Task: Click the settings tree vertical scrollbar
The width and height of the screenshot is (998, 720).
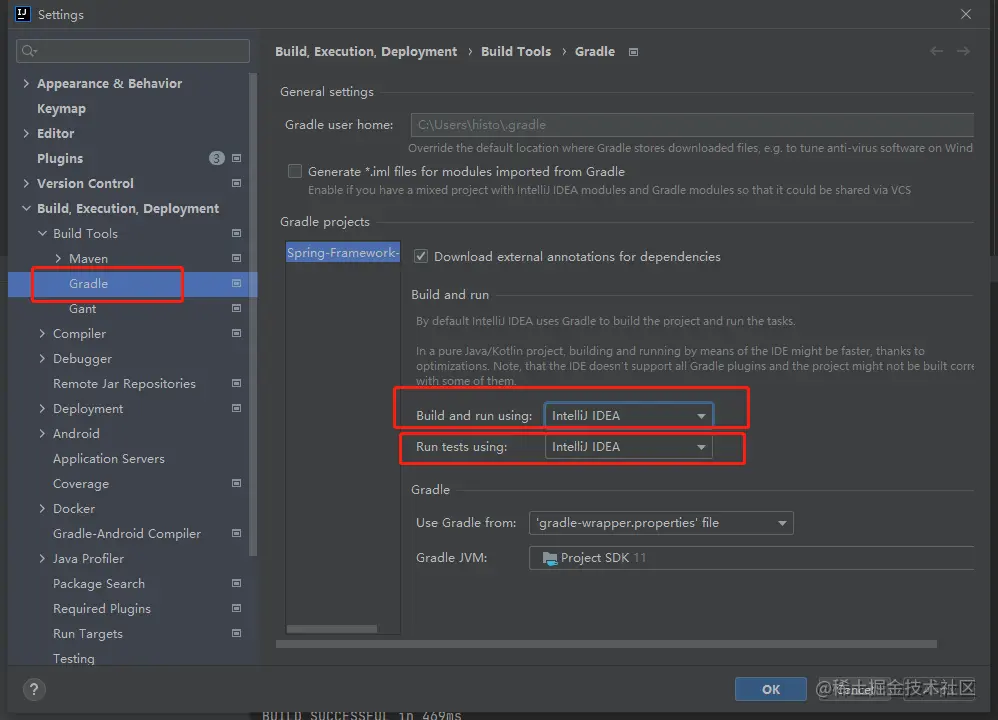Action: pyautogui.click(x=253, y=315)
